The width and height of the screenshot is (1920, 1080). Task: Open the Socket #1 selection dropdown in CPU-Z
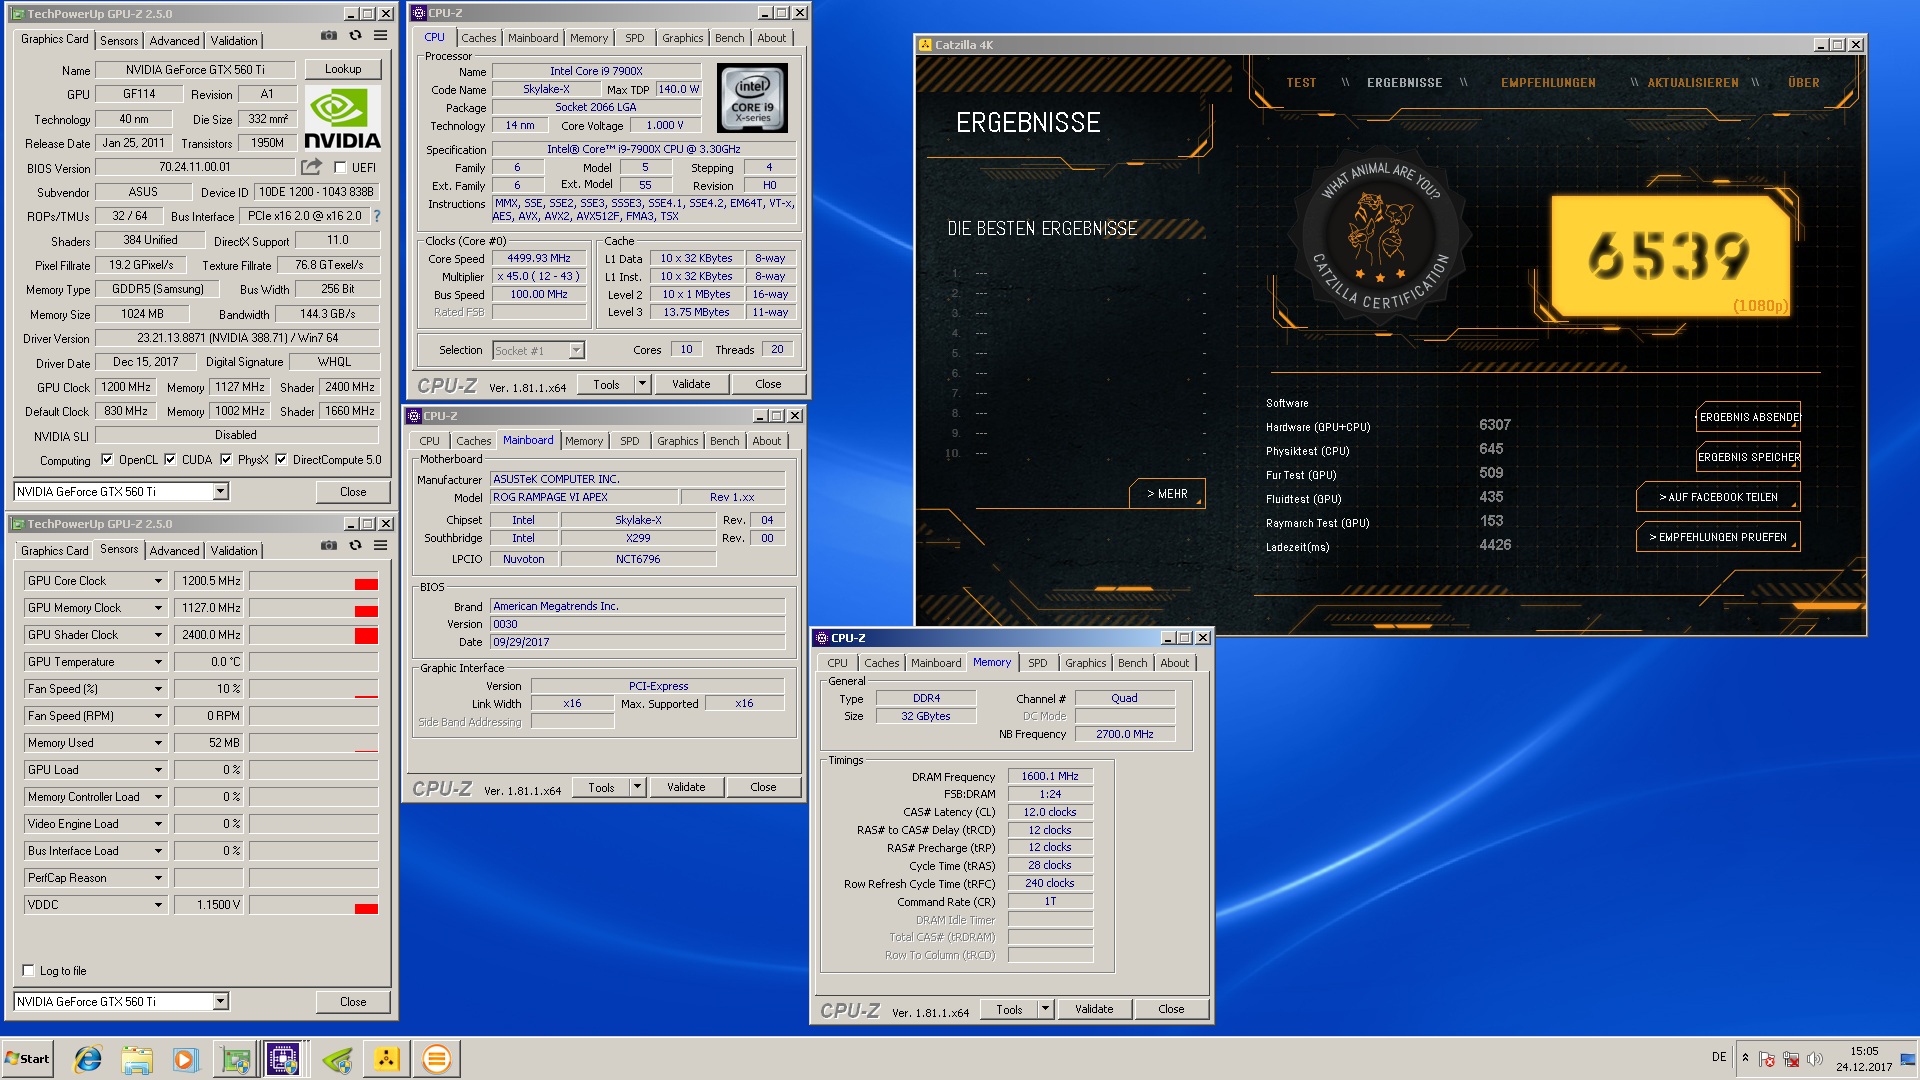click(x=576, y=350)
